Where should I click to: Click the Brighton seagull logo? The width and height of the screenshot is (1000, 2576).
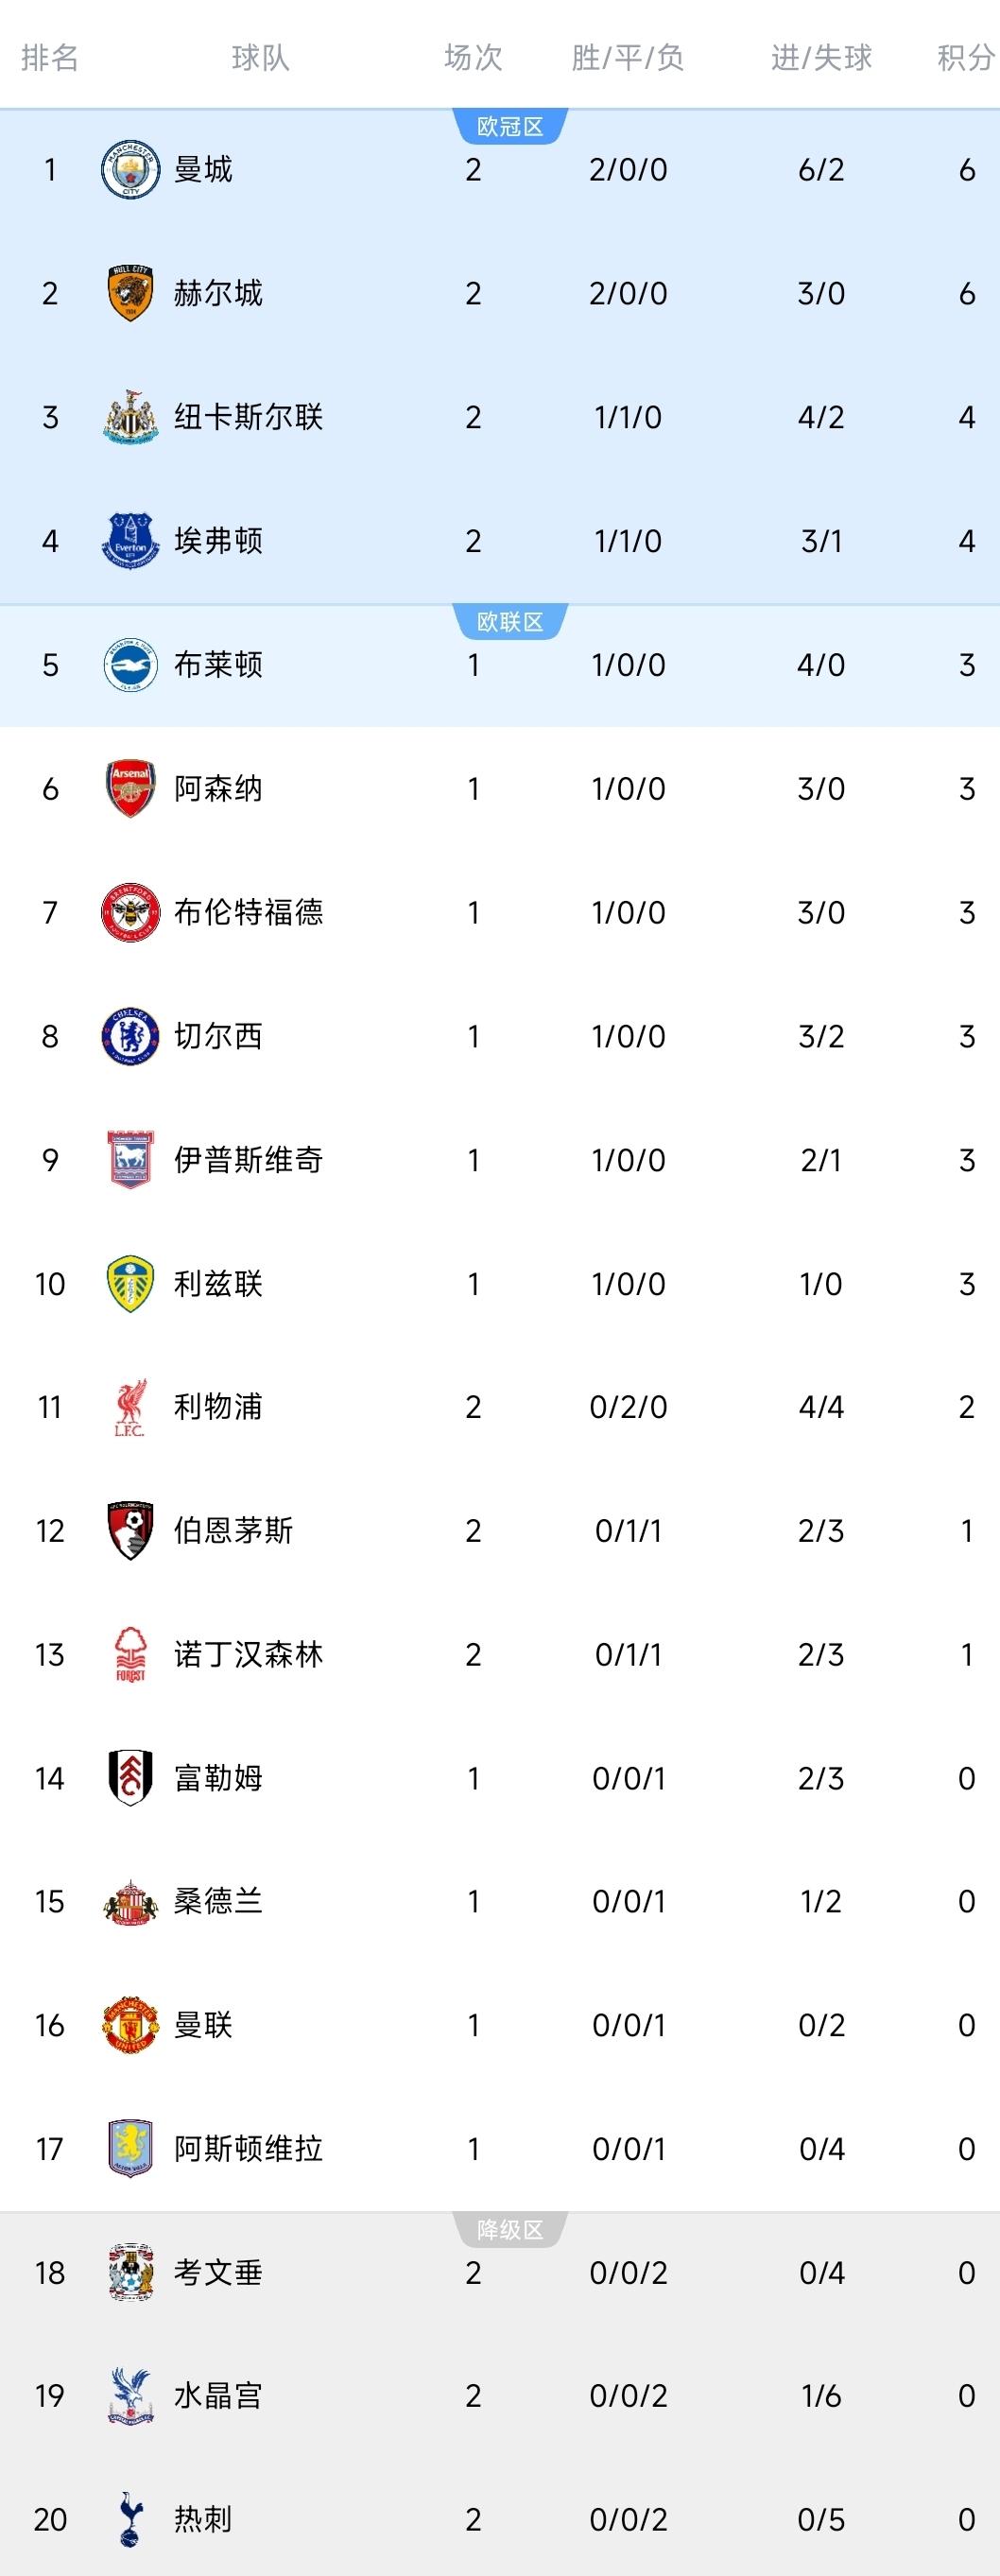coord(130,665)
